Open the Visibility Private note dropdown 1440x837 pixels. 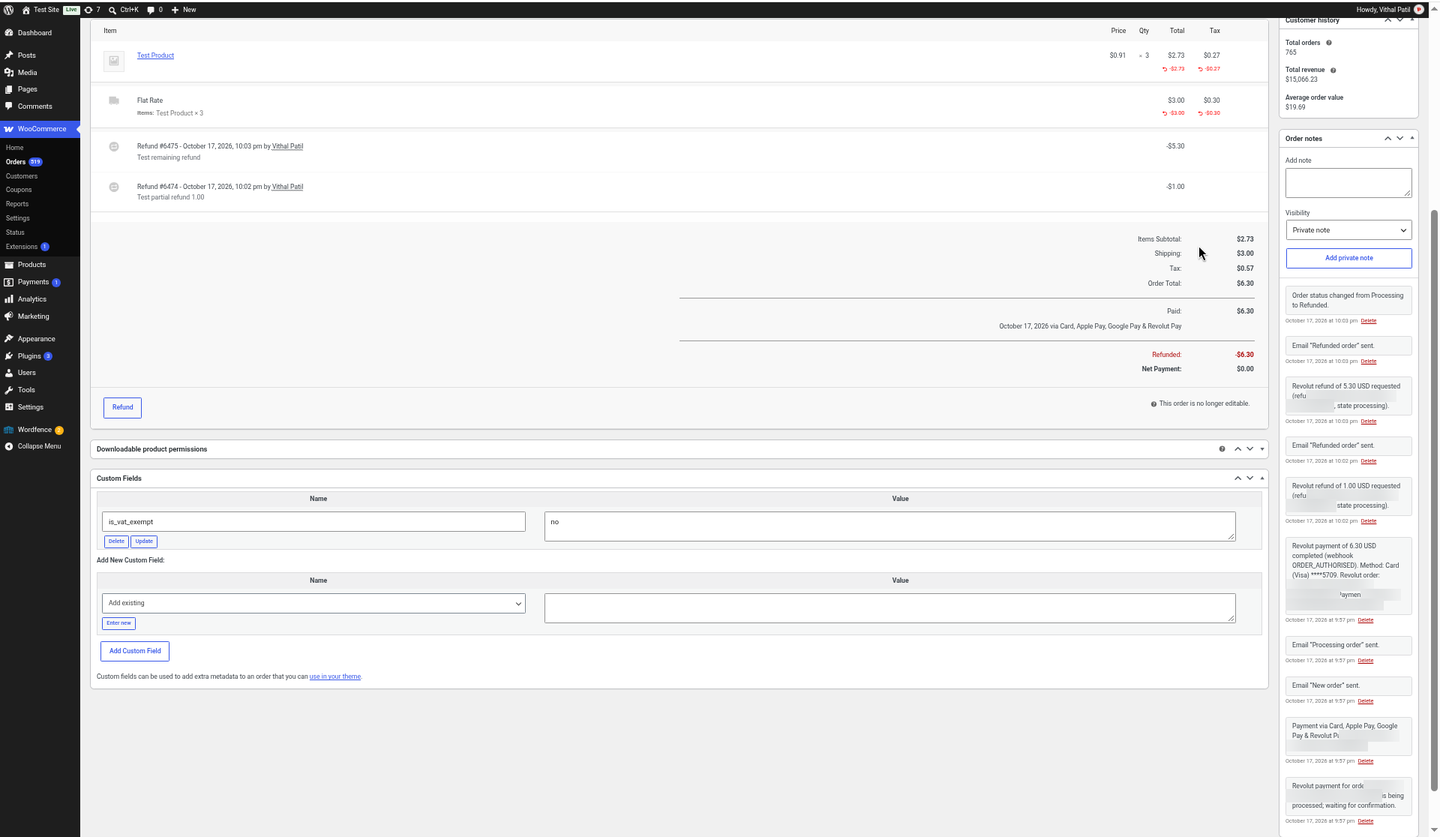(1348, 230)
